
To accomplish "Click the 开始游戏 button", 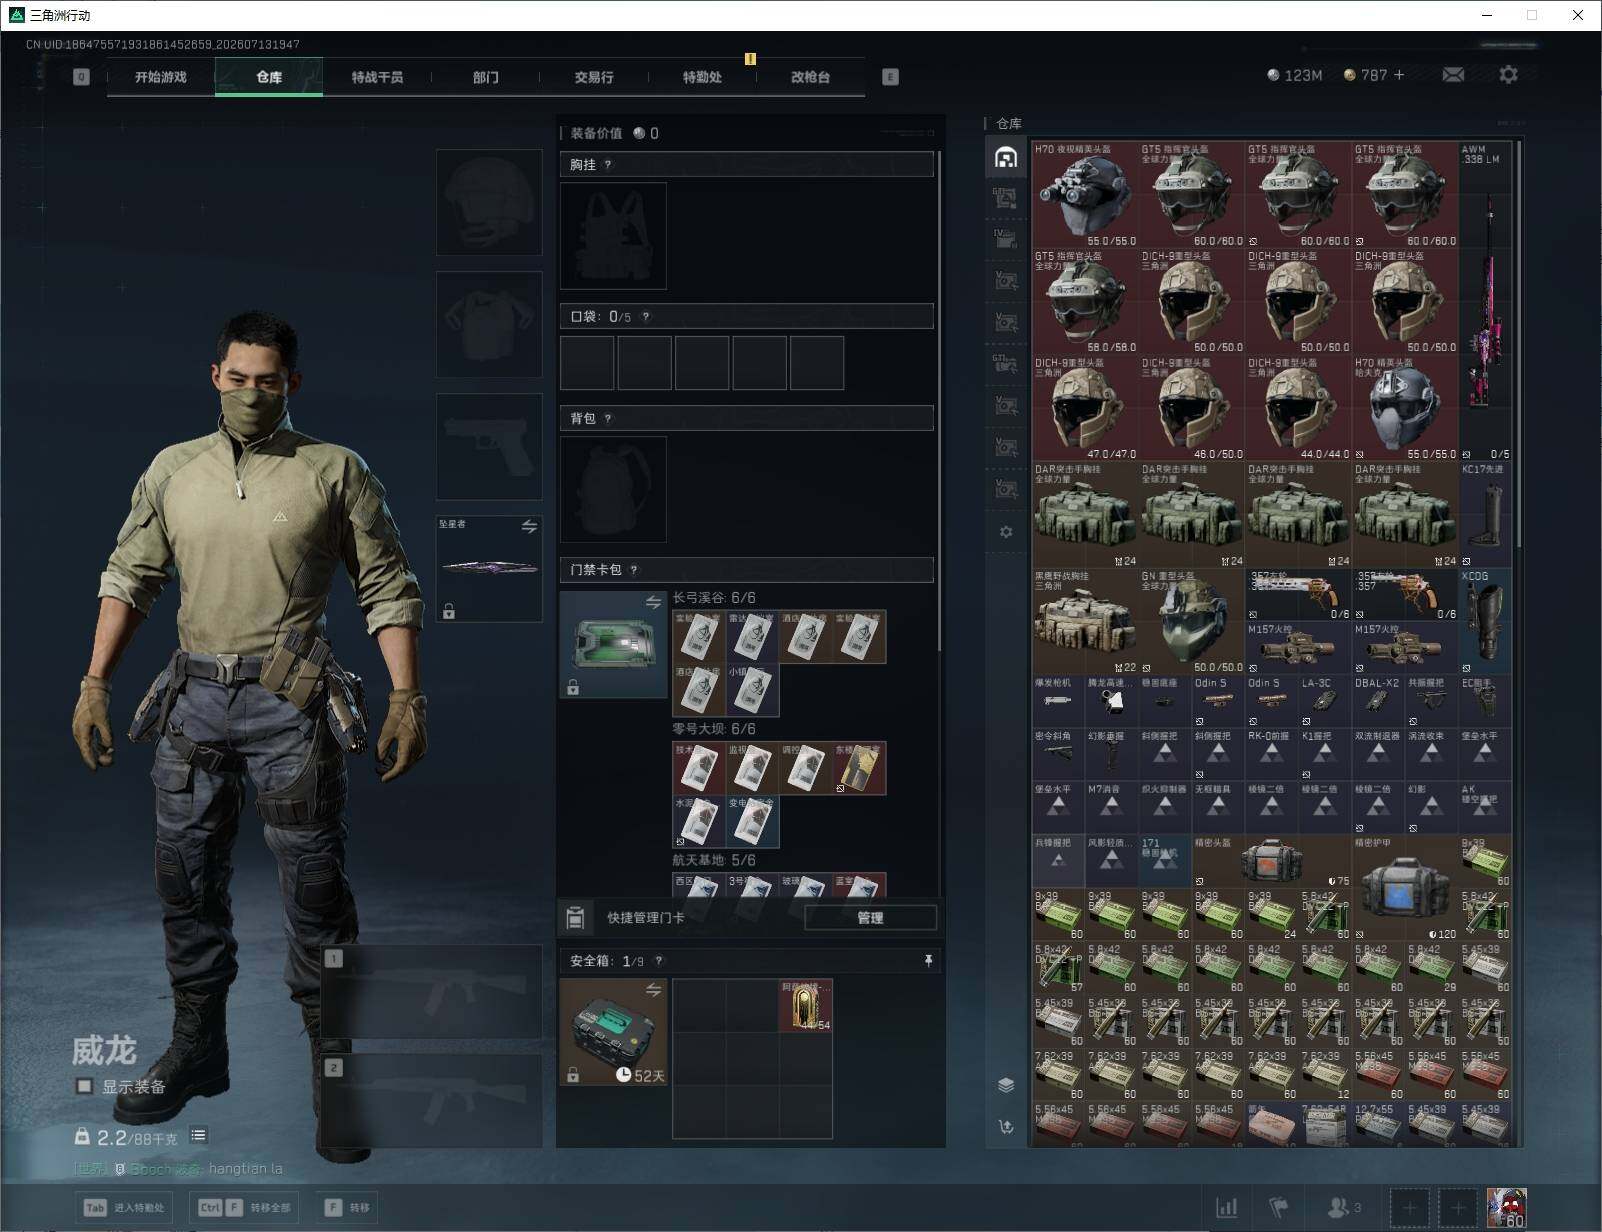I will 161,77.
